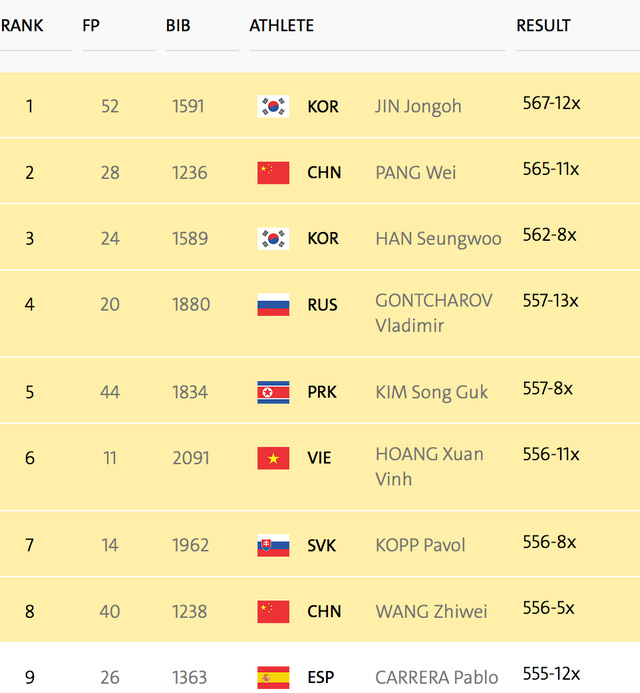Click the Russia flag for GONTCHAROV Vladimir
The height and width of the screenshot is (693, 640).
coord(273,305)
